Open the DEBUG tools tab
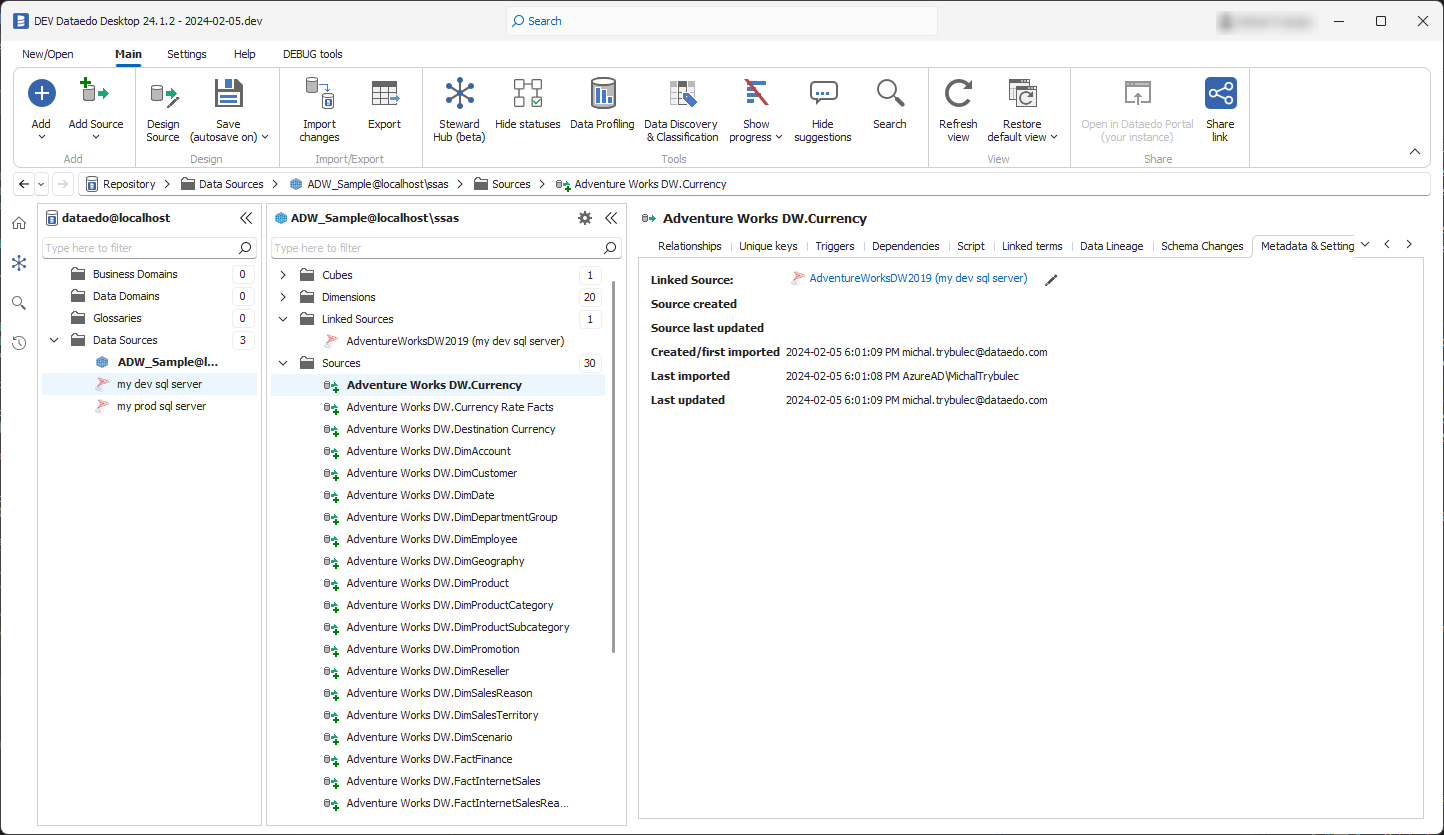This screenshot has width=1444, height=835. point(313,54)
